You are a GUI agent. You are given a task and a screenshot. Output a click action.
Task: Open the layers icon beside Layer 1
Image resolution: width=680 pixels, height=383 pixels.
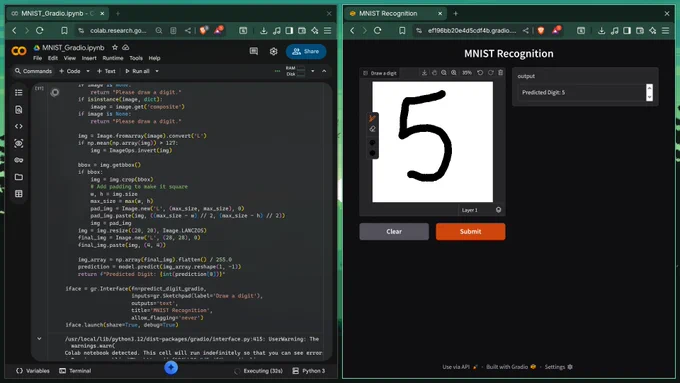(498, 210)
